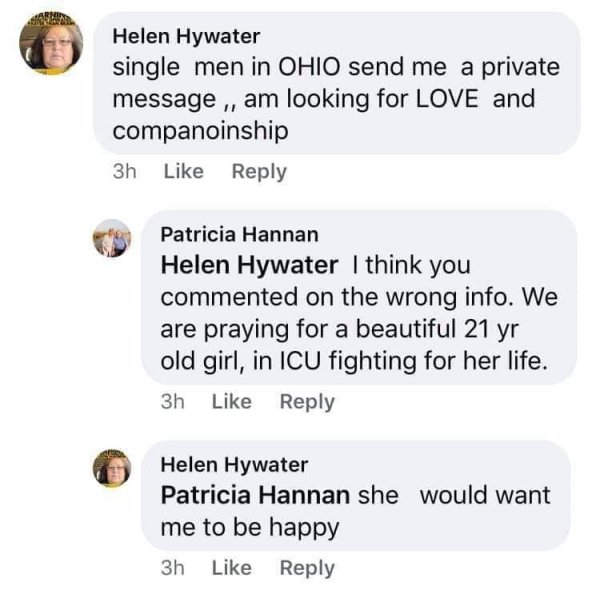This screenshot has width=600, height=598.
Task: Click the Helen Hywater author name on the last reply
Action: 234,464
